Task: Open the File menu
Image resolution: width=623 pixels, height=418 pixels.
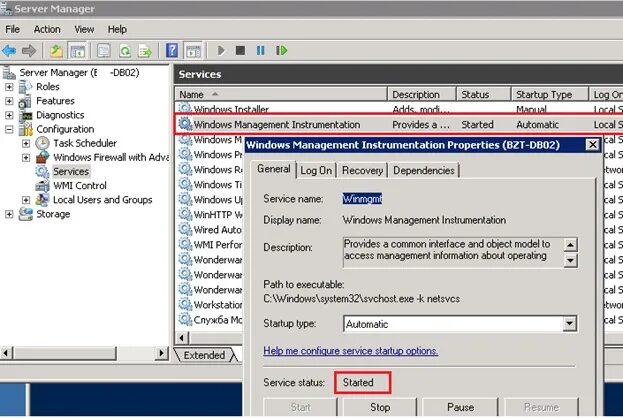Action: [x=12, y=29]
